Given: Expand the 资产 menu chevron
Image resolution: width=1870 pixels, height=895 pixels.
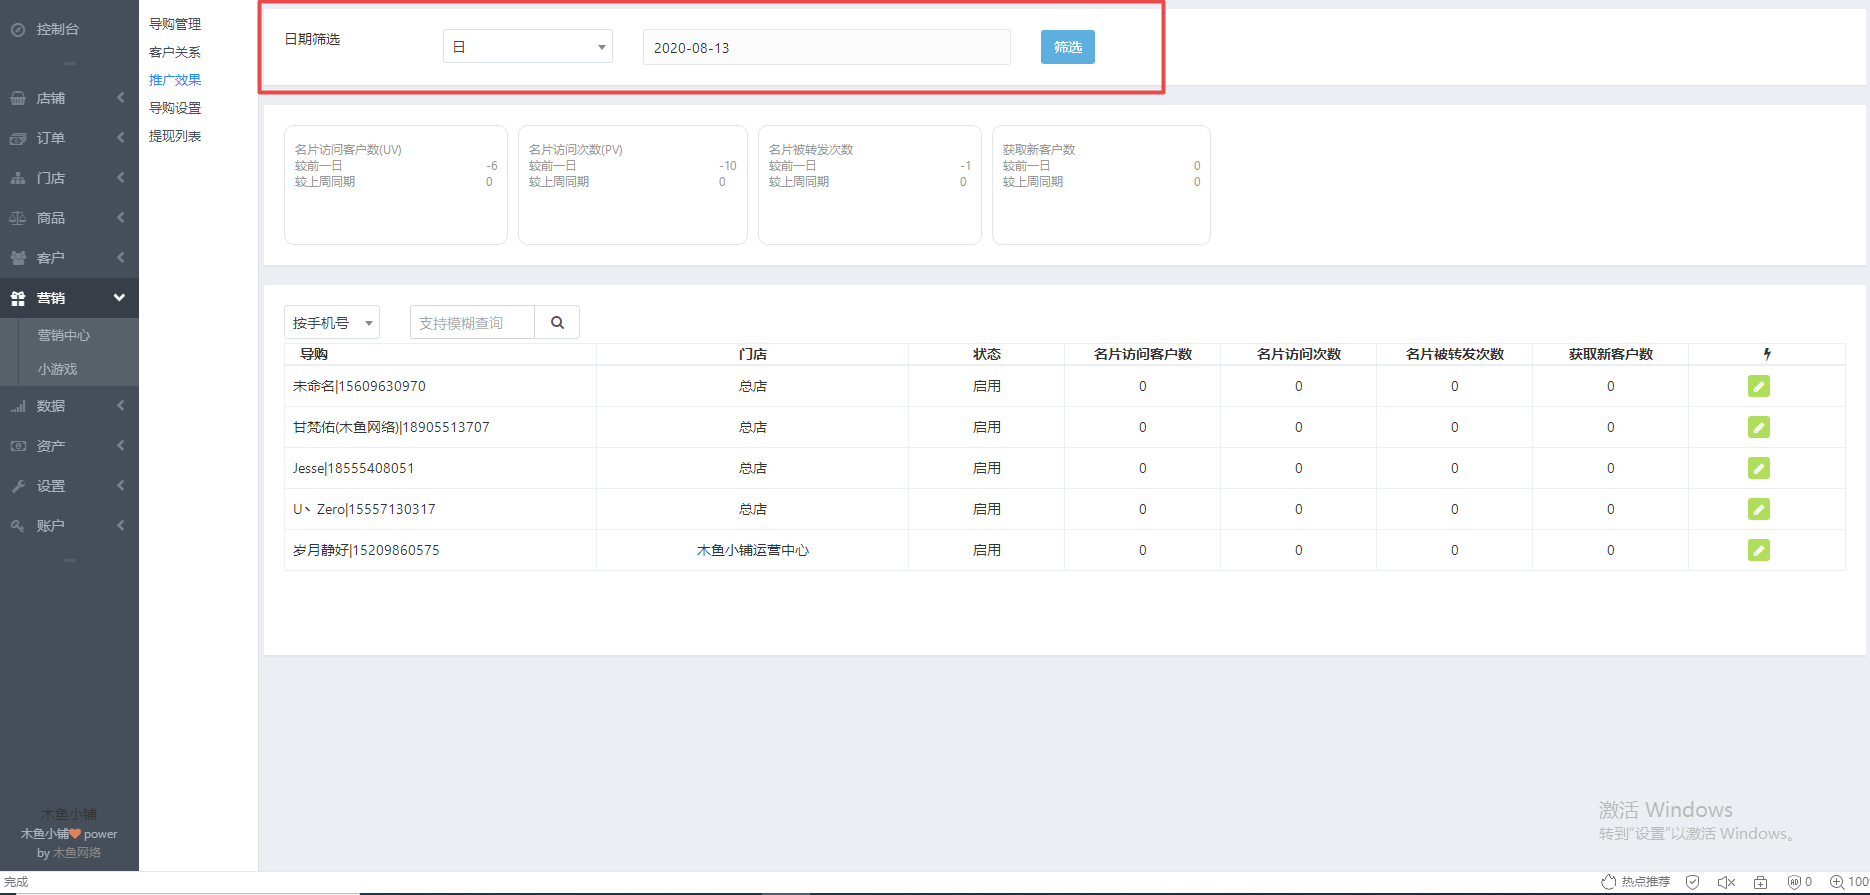Looking at the screenshot, I should click(121, 446).
